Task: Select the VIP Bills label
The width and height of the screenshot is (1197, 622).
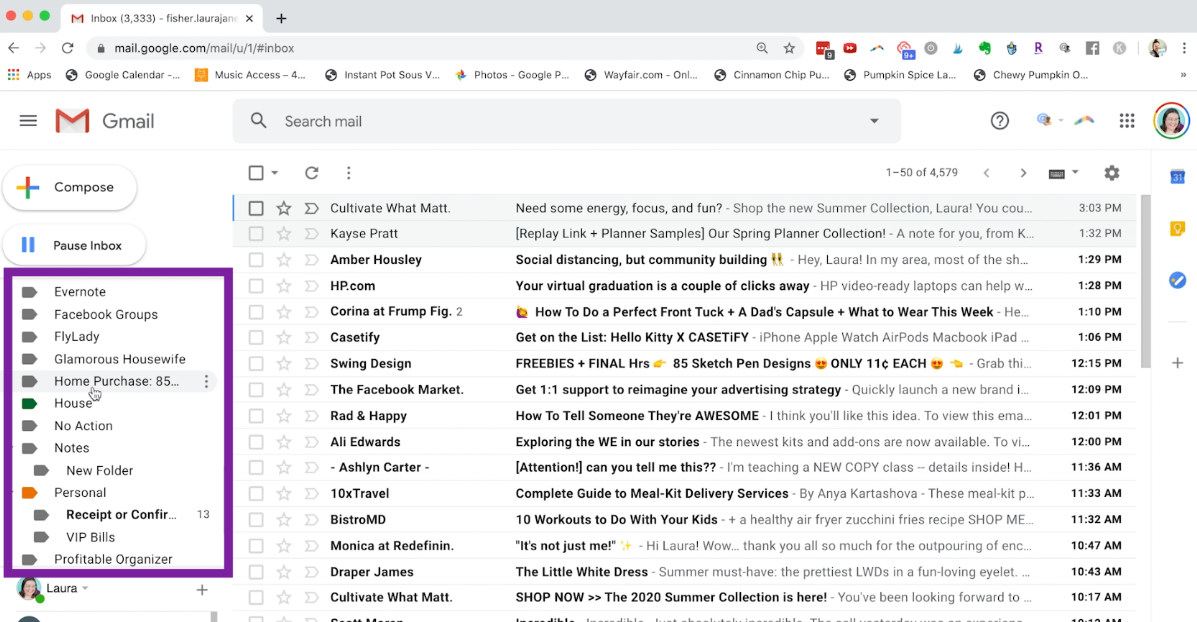Action: (x=90, y=537)
